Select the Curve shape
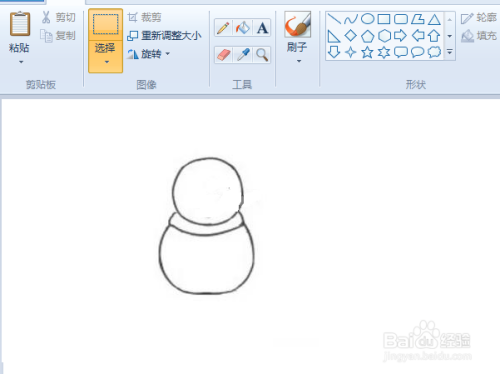This screenshot has height=374, width=500. [x=351, y=19]
